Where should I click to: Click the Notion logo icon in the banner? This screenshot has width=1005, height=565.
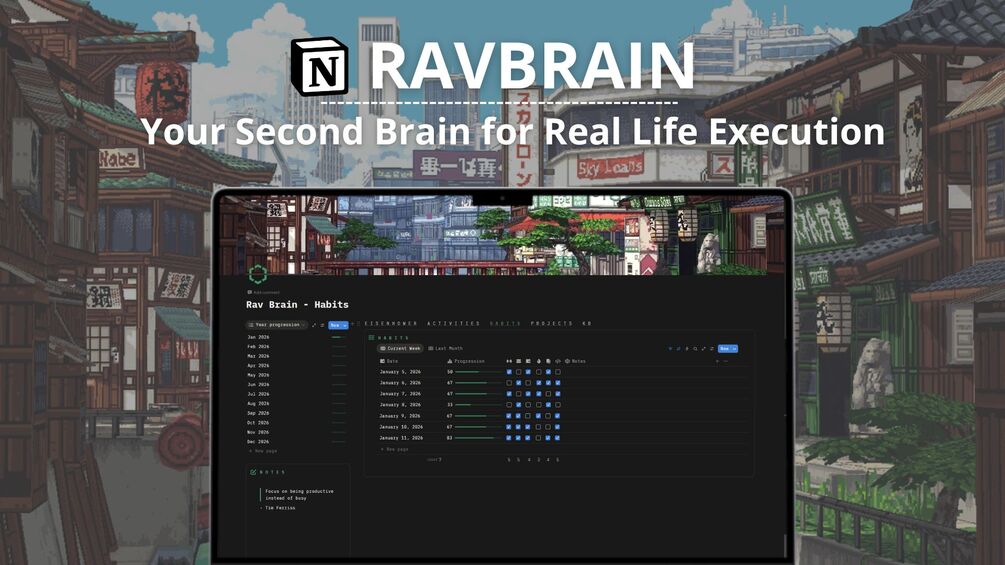pyautogui.click(x=320, y=67)
